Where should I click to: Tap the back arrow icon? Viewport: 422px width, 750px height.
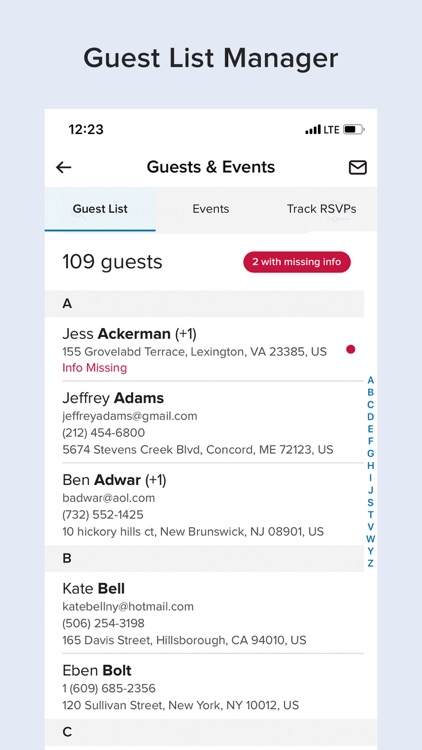pyautogui.click(x=64, y=167)
